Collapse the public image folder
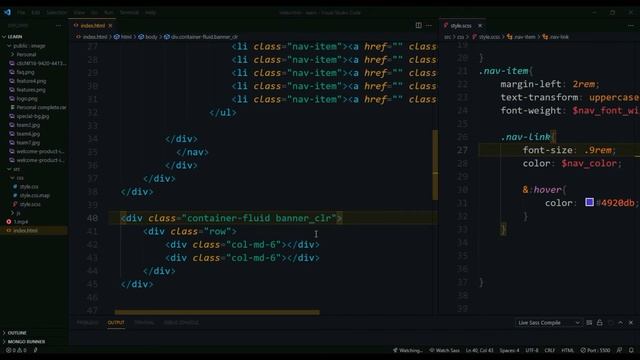The width and height of the screenshot is (640, 360). tap(27, 46)
